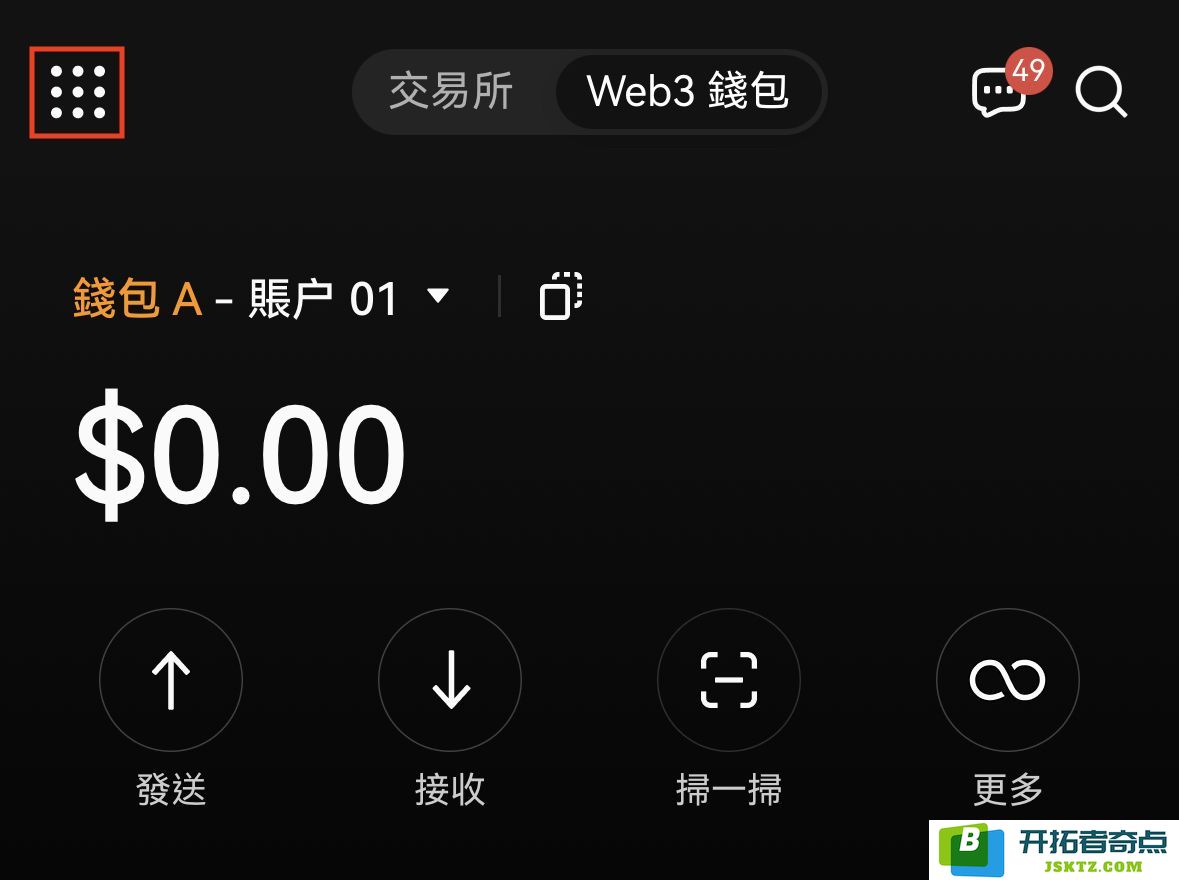1179x880 pixels.
Task: Click the 接收 text label
Action: click(x=450, y=790)
